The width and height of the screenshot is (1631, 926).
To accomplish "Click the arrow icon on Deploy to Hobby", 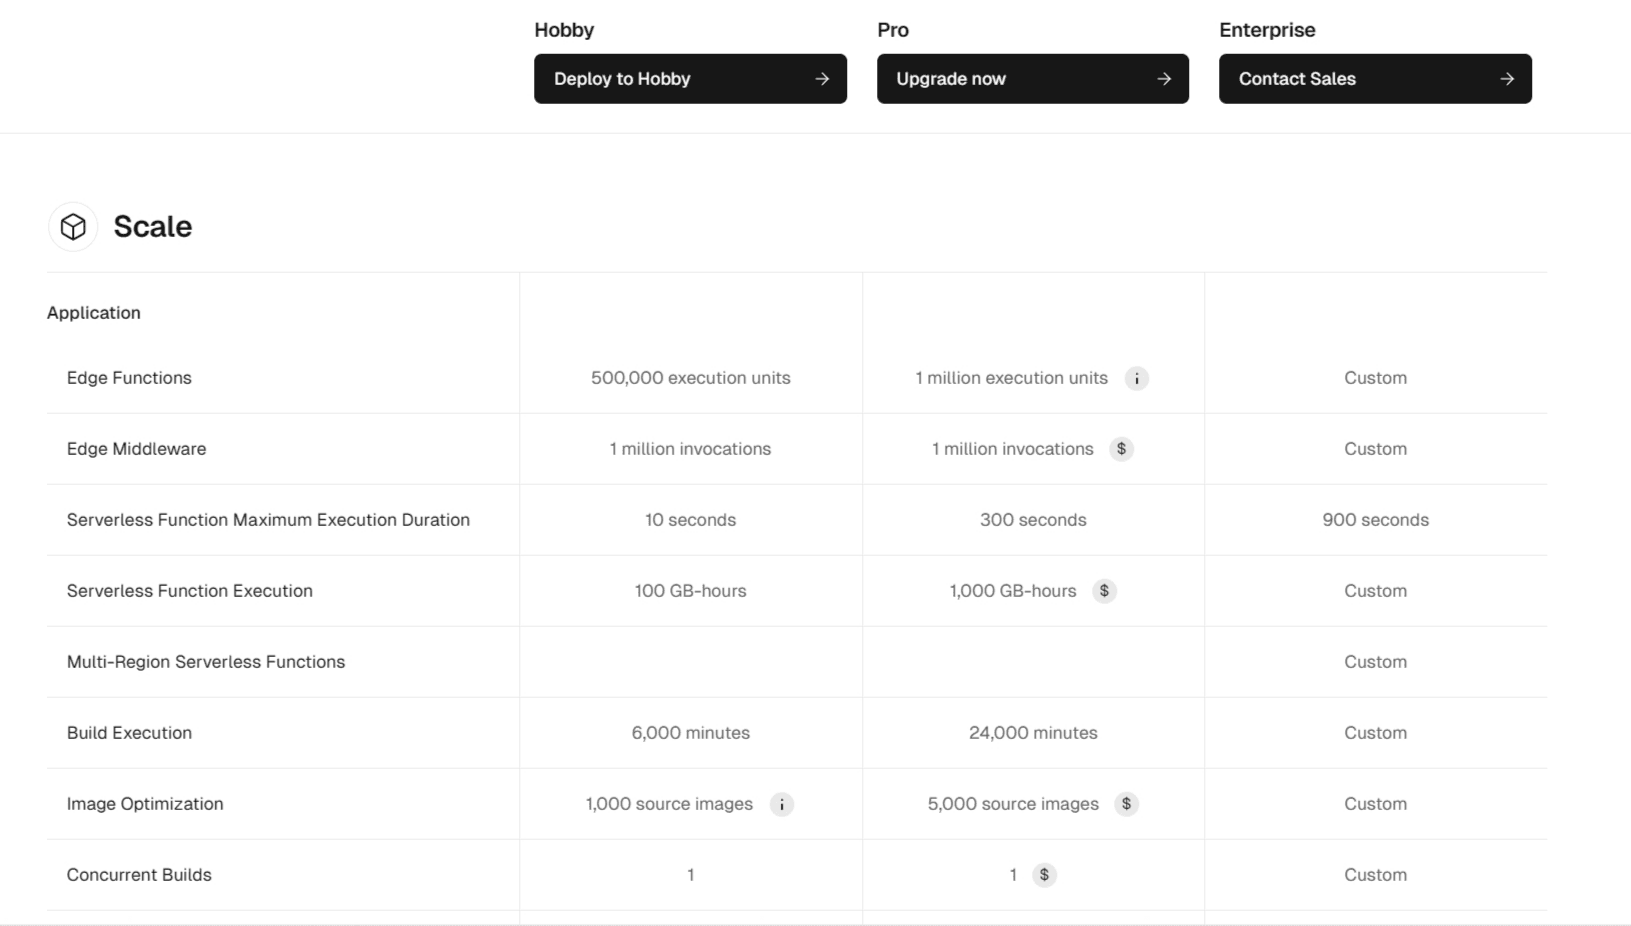I will click(821, 78).
